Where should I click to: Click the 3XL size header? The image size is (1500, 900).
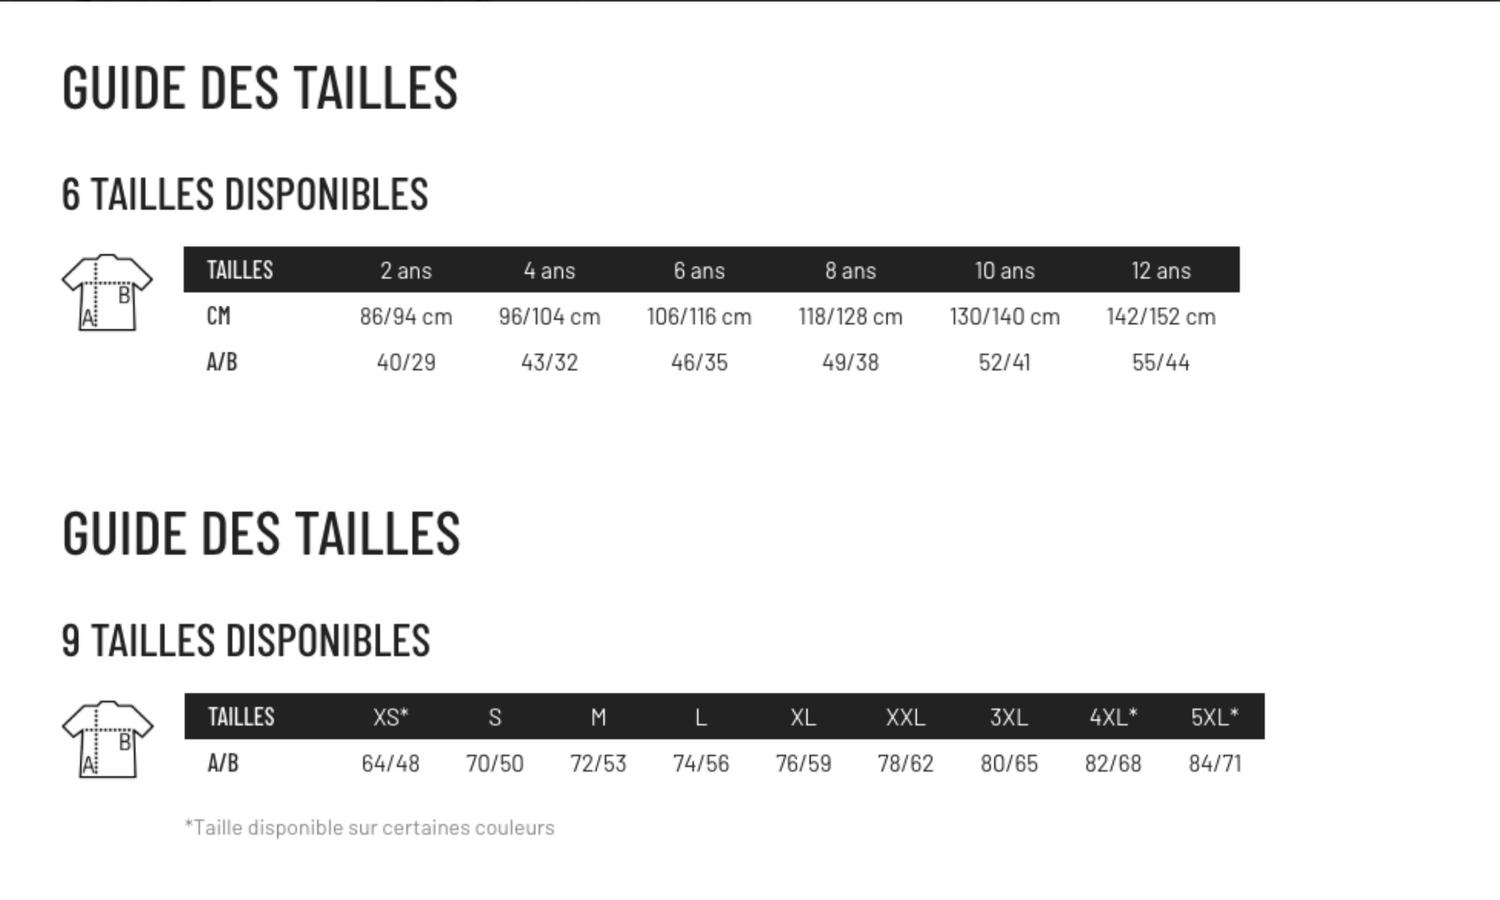click(x=1009, y=717)
